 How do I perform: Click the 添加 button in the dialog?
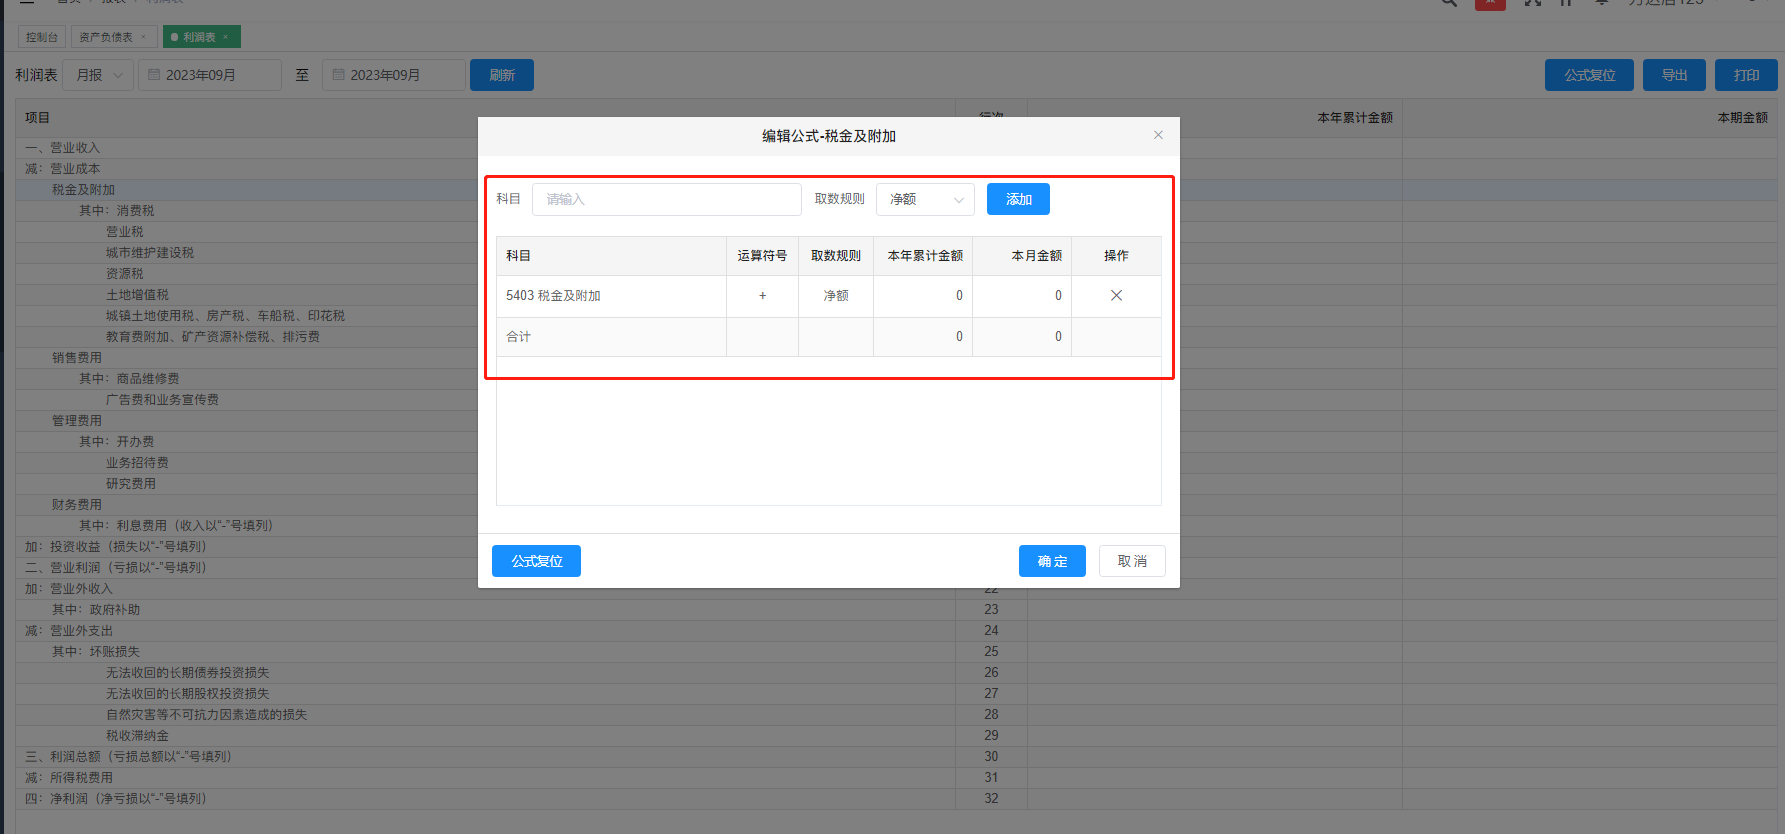tap(1018, 199)
